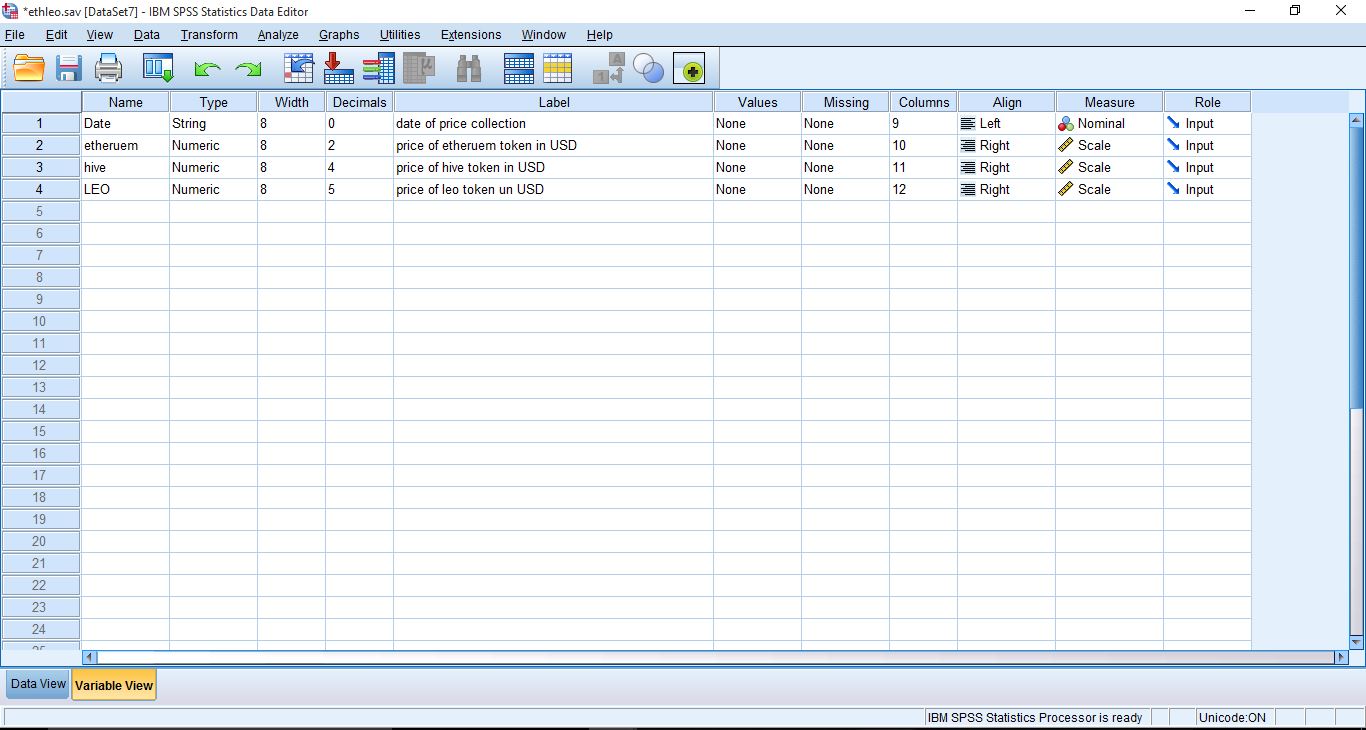Open the File menu
The width and height of the screenshot is (1366, 730).
point(15,35)
